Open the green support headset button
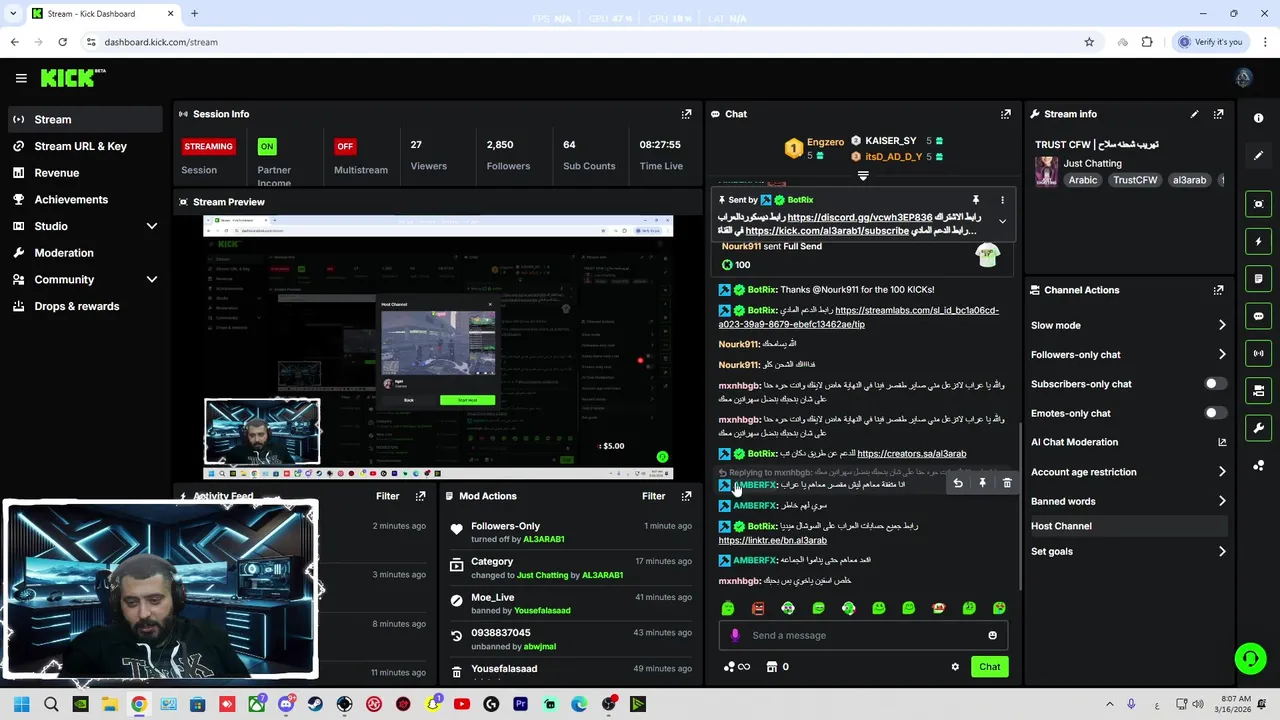This screenshot has width=1280, height=720. coord(1250,658)
